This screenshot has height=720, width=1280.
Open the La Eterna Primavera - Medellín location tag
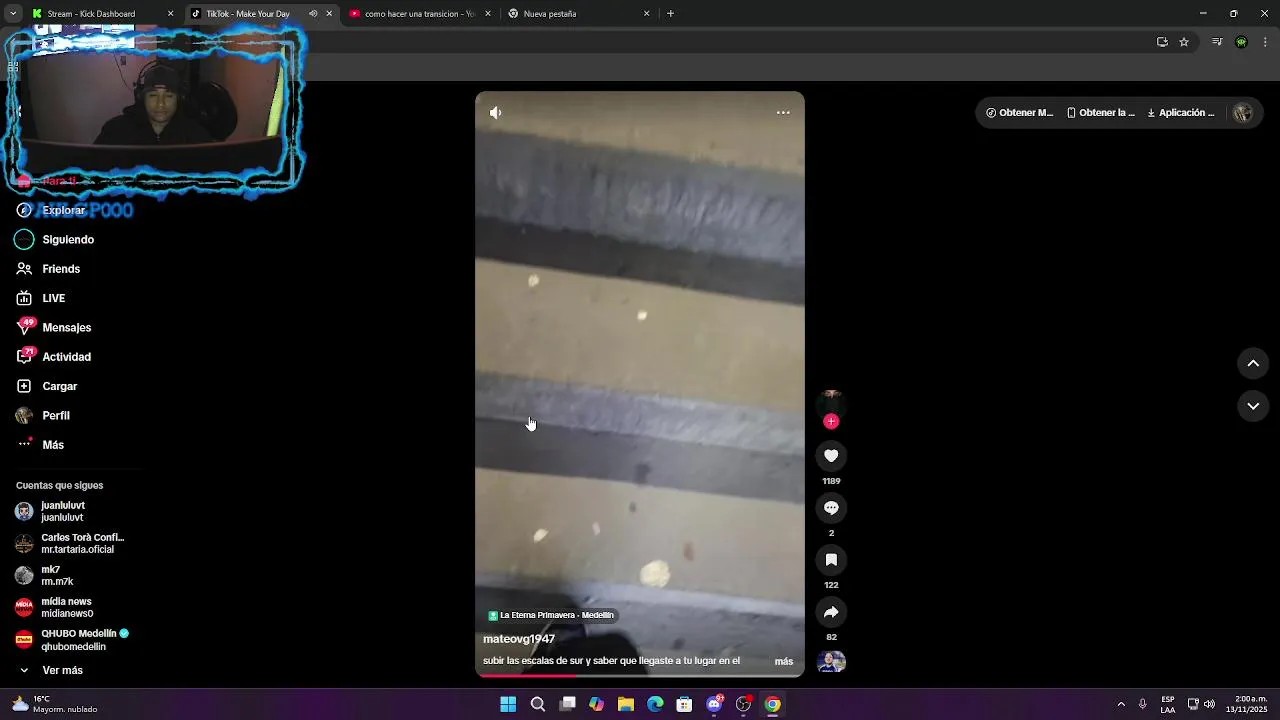click(551, 616)
